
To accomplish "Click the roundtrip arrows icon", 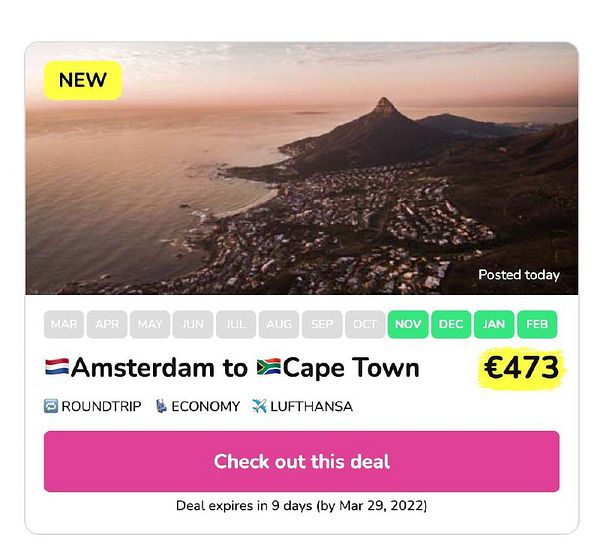I will (51, 406).
